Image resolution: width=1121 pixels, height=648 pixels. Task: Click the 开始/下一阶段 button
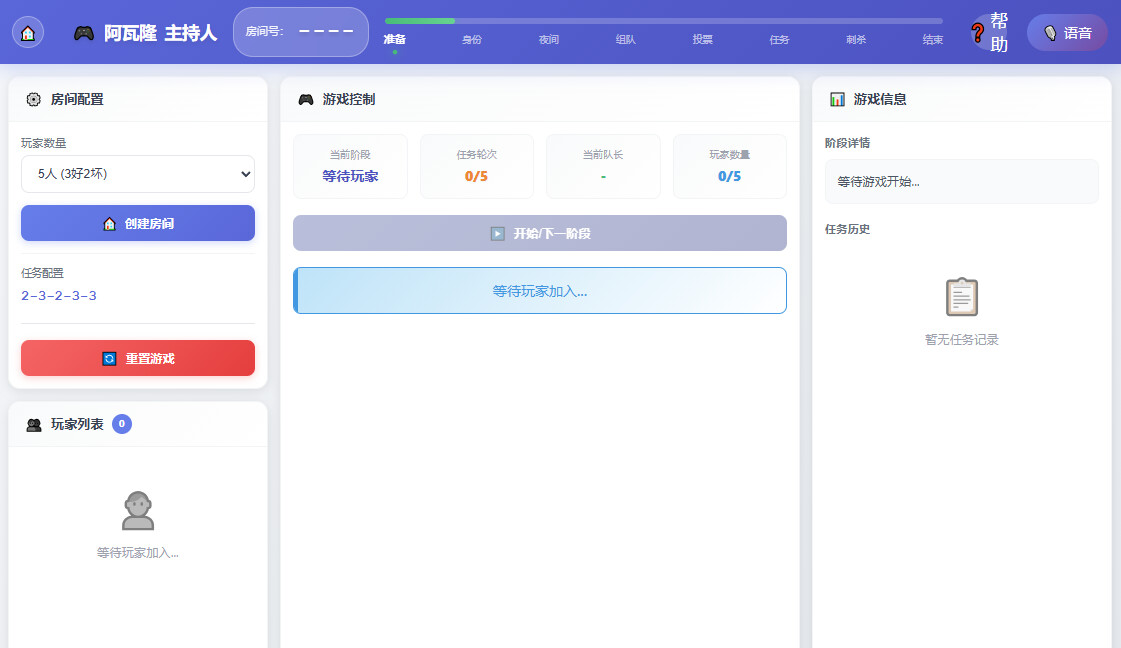click(540, 233)
